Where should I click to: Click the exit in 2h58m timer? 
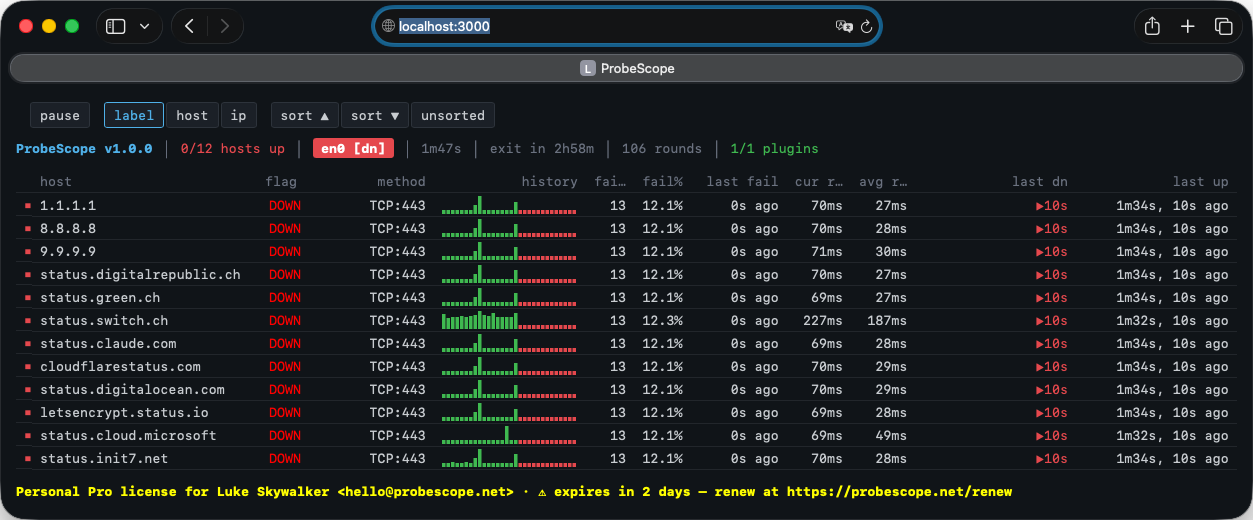click(x=541, y=148)
